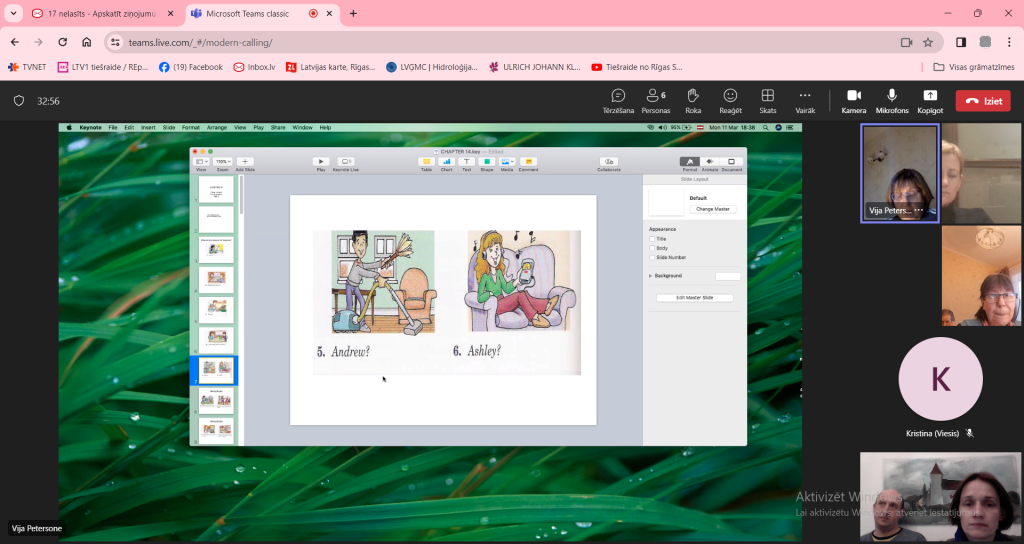Image resolution: width=1024 pixels, height=544 pixels.
Task: Click Keynote Live in the toolbar
Action: [345, 162]
